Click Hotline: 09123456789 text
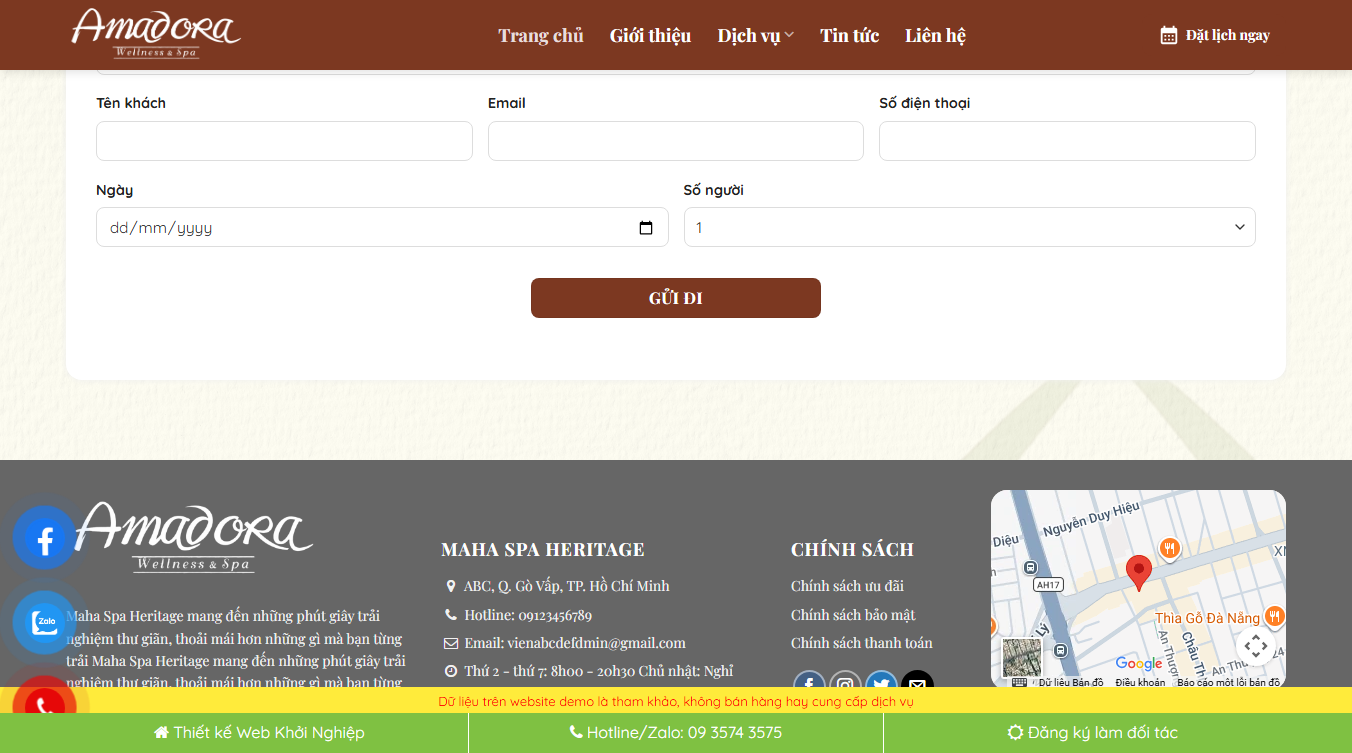 click(528, 615)
